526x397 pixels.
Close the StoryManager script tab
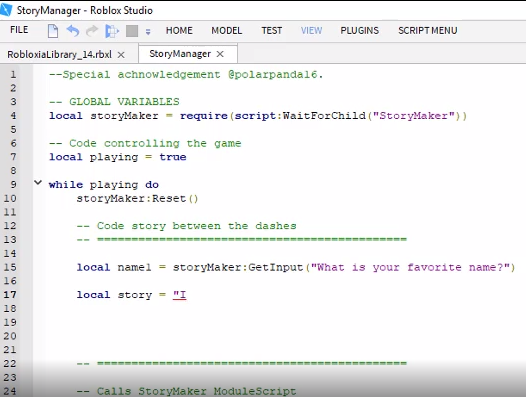(220, 54)
